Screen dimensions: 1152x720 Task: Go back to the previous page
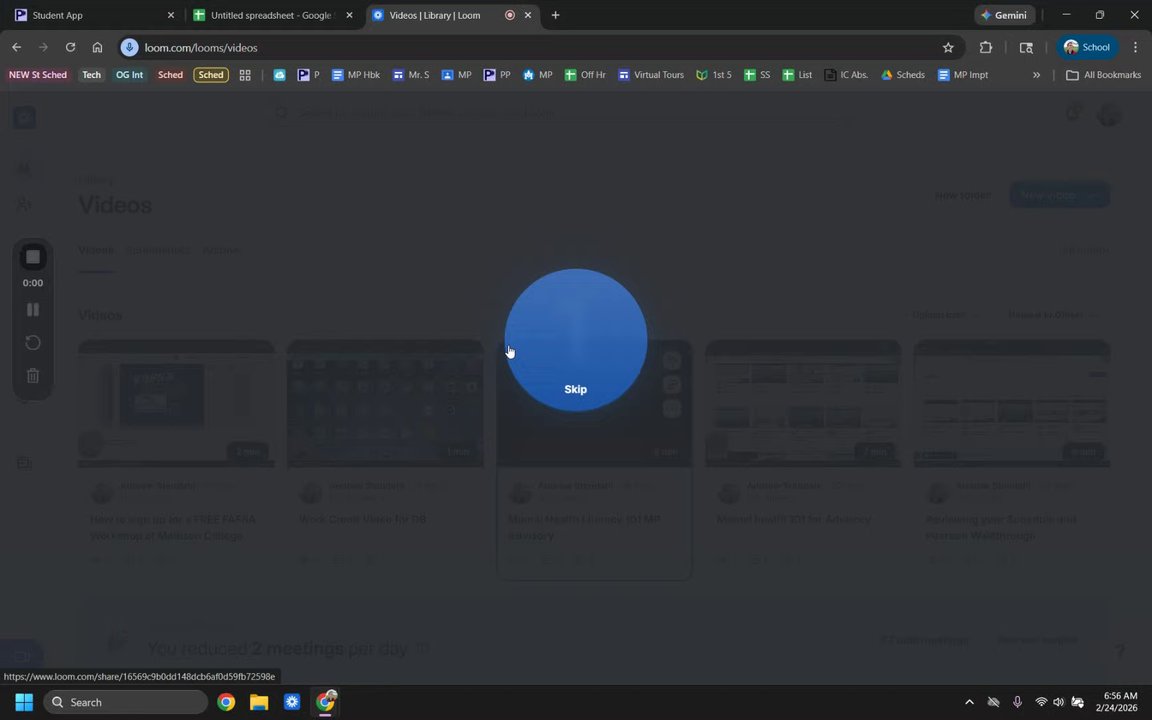16,47
